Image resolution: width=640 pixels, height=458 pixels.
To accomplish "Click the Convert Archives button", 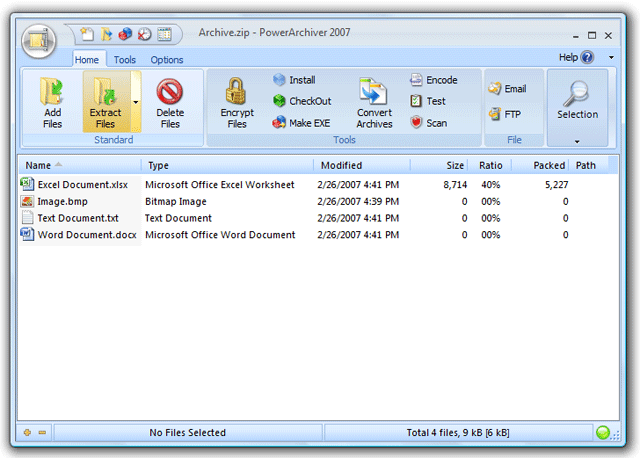I will click(374, 102).
